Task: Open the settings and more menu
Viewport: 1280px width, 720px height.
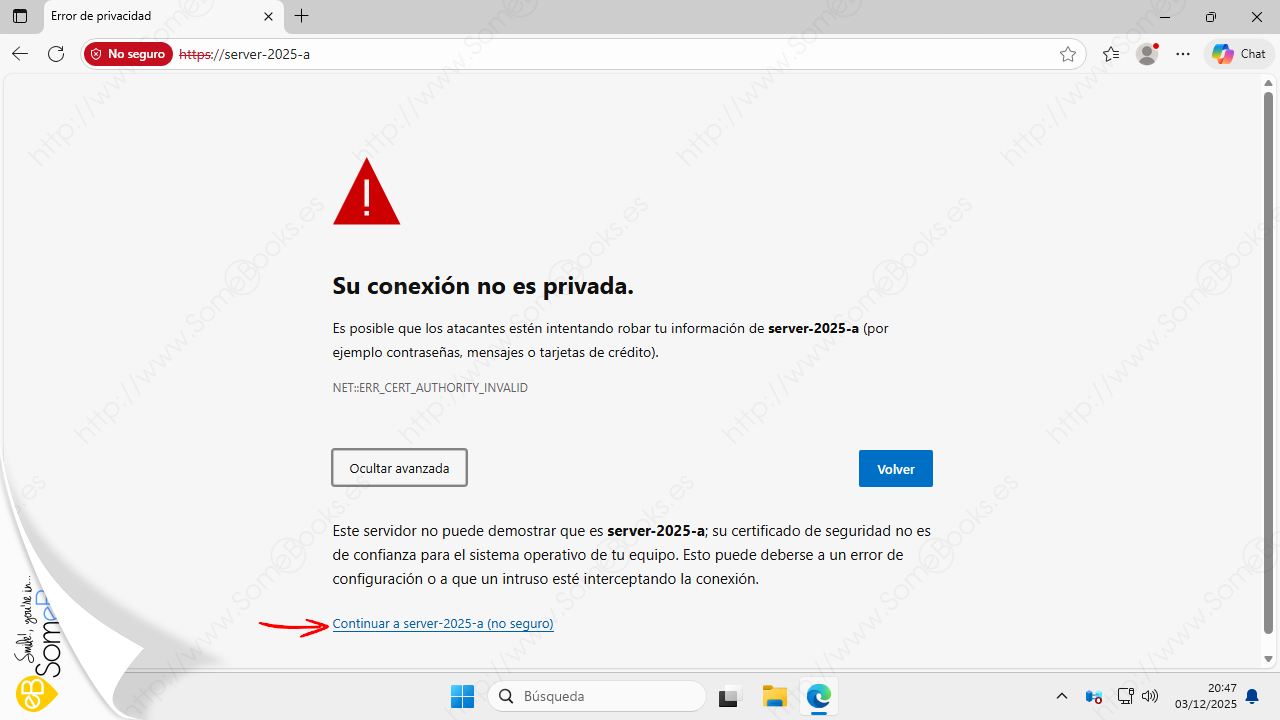Action: pyautogui.click(x=1183, y=54)
